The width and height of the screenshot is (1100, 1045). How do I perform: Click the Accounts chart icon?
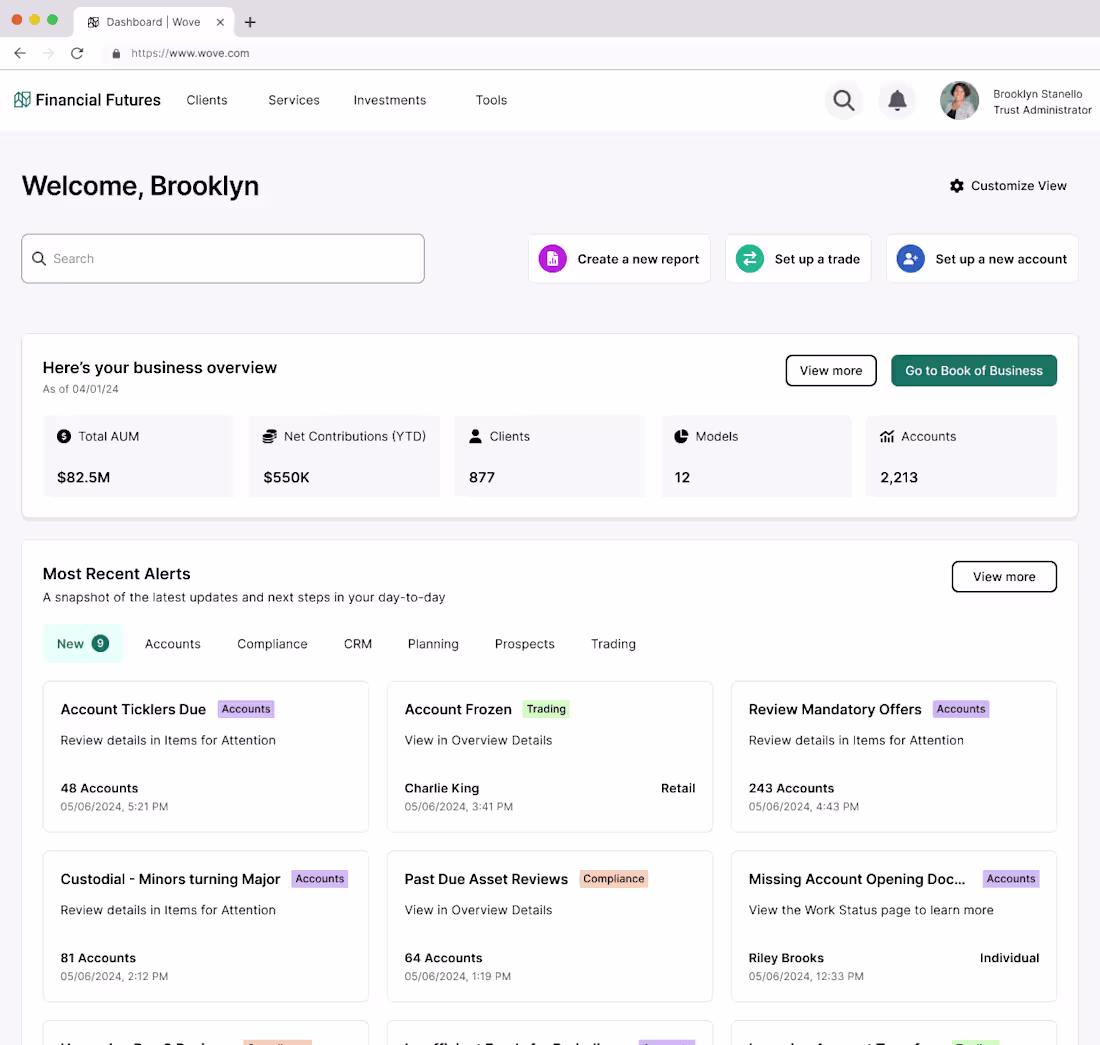click(x=887, y=436)
